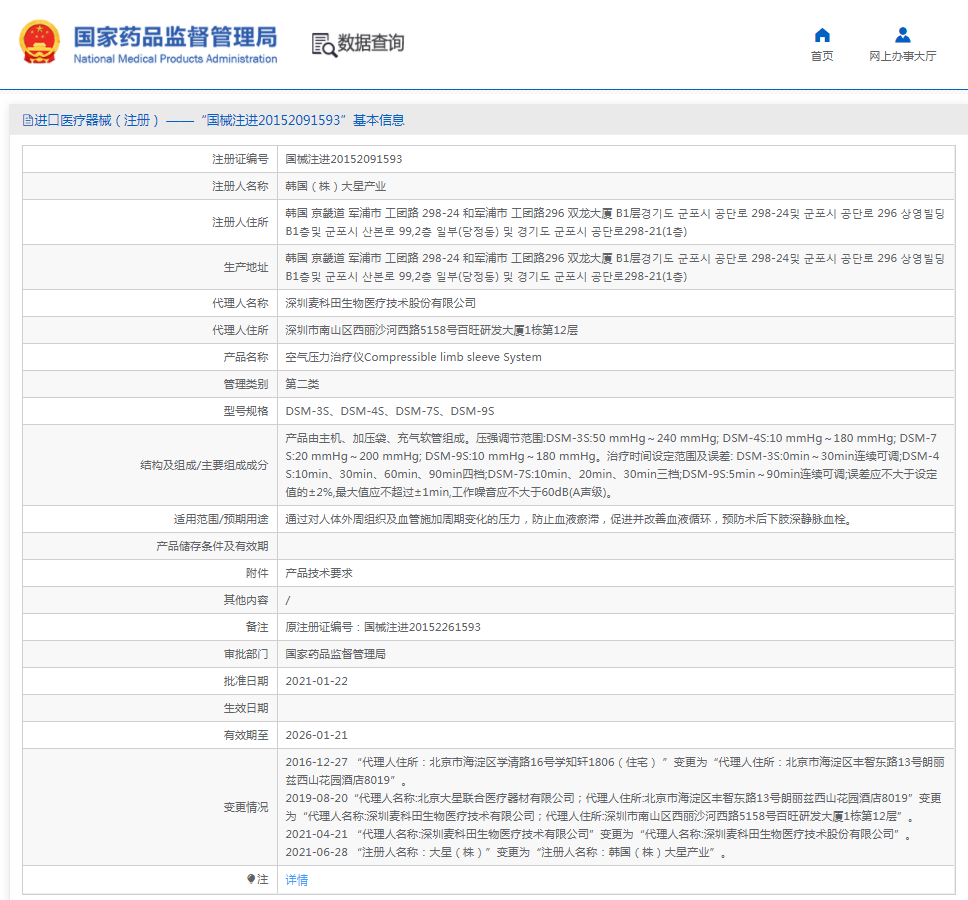Image resolution: width=968 pixels, height=900 pixels.
Task: Click the national emblem logo
Action: coord(39,43)
